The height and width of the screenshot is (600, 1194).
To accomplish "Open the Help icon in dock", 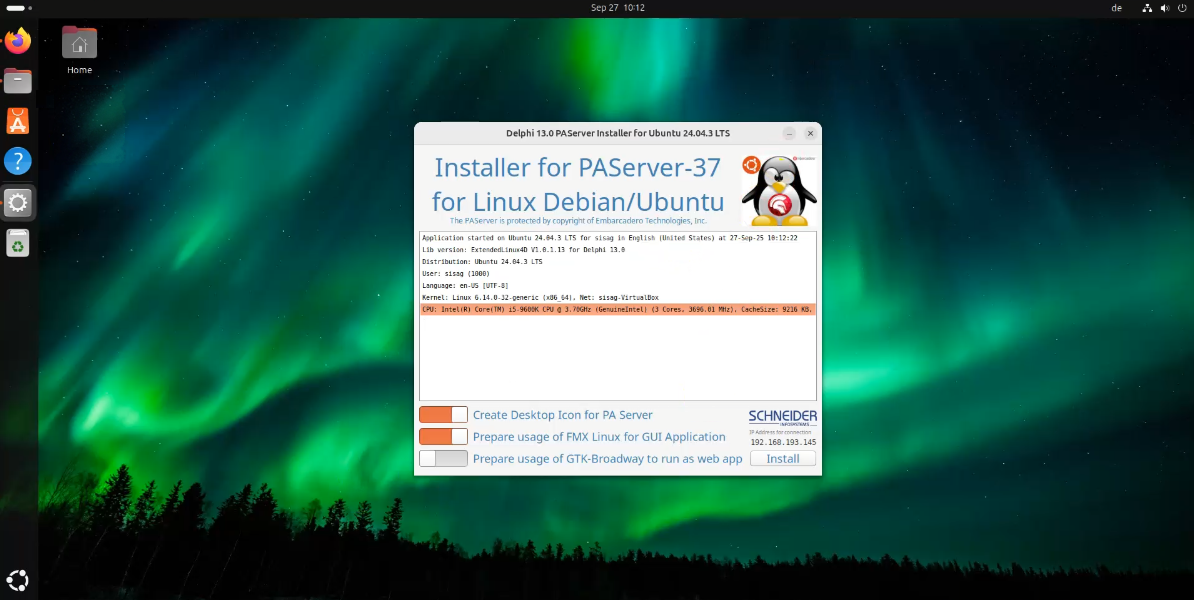I will [x=18, y=161].
